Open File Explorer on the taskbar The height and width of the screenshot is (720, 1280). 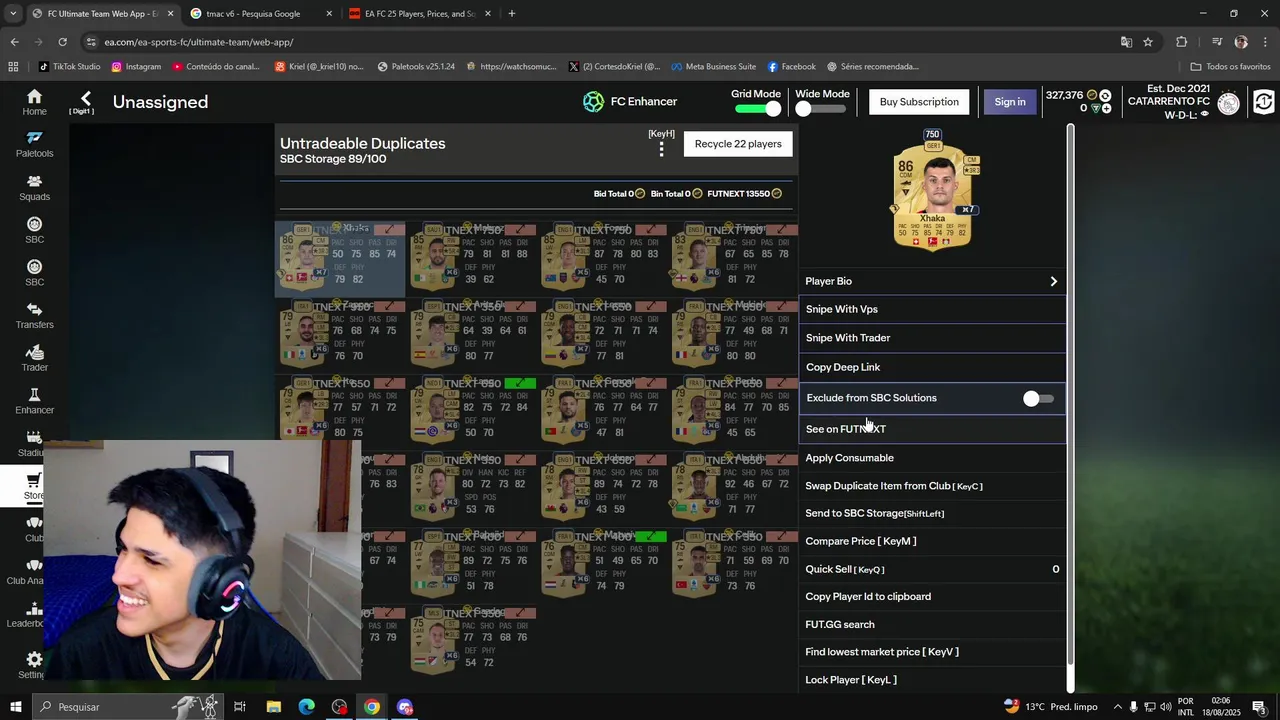273,707
